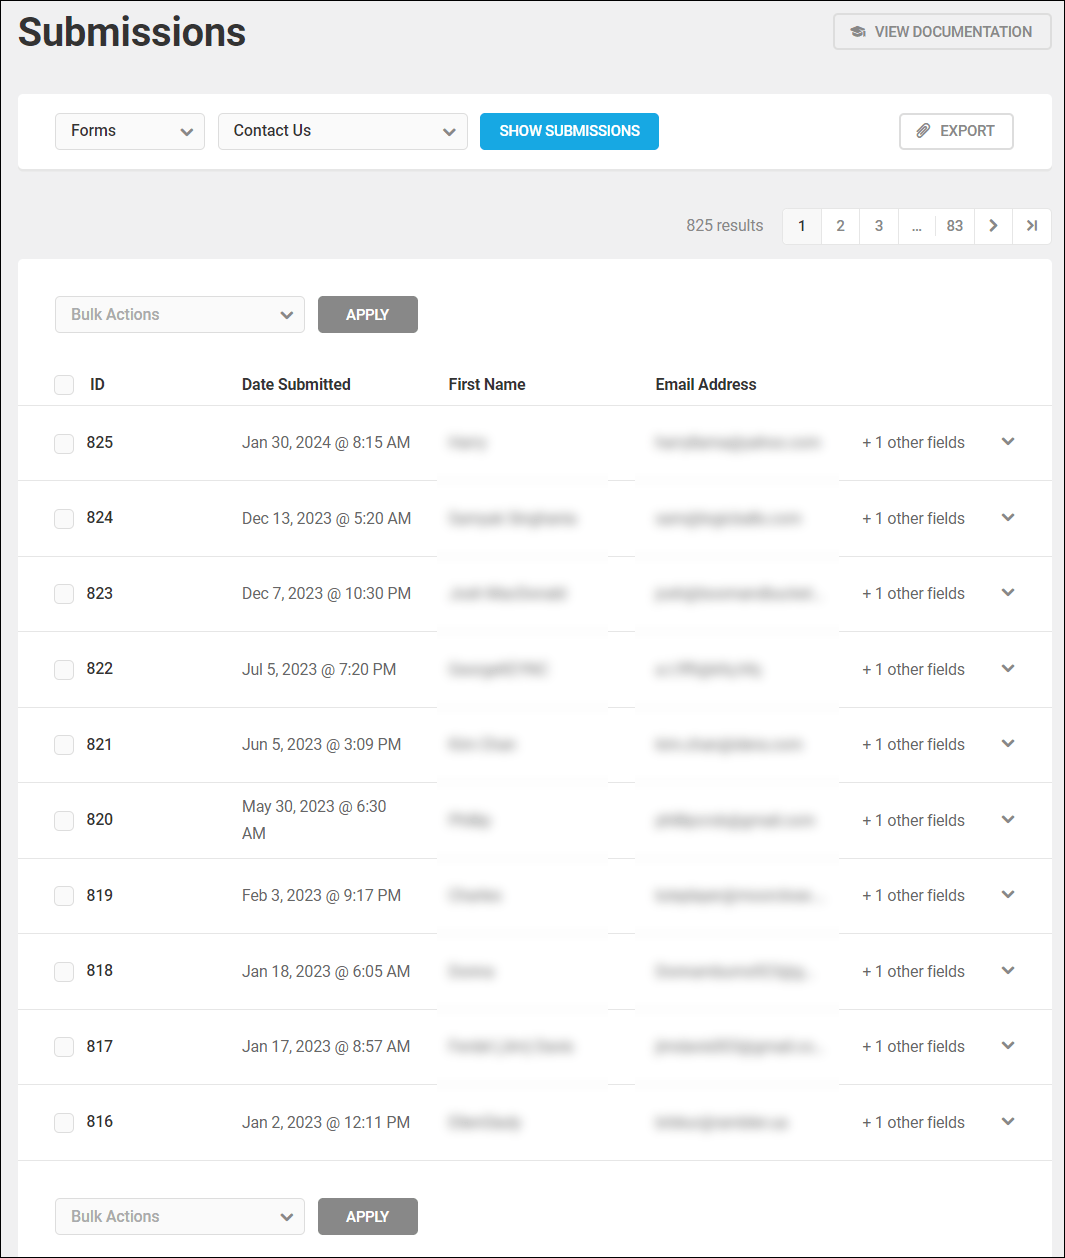This screenshot has width=1065, height=1258.
Task: Click '+ 1 other fields' in row 820
Action: pos(914,821)
